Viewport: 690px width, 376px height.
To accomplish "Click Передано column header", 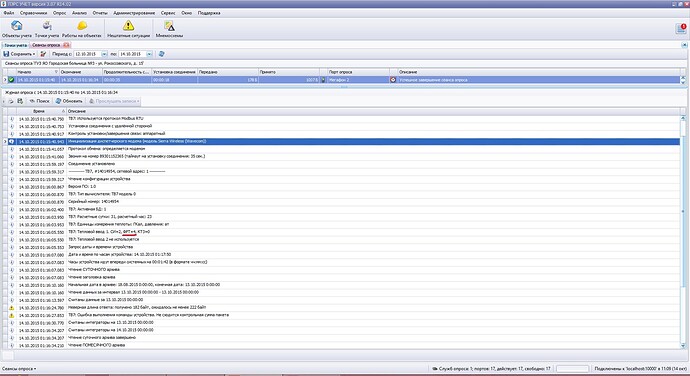I will point(228,72).
